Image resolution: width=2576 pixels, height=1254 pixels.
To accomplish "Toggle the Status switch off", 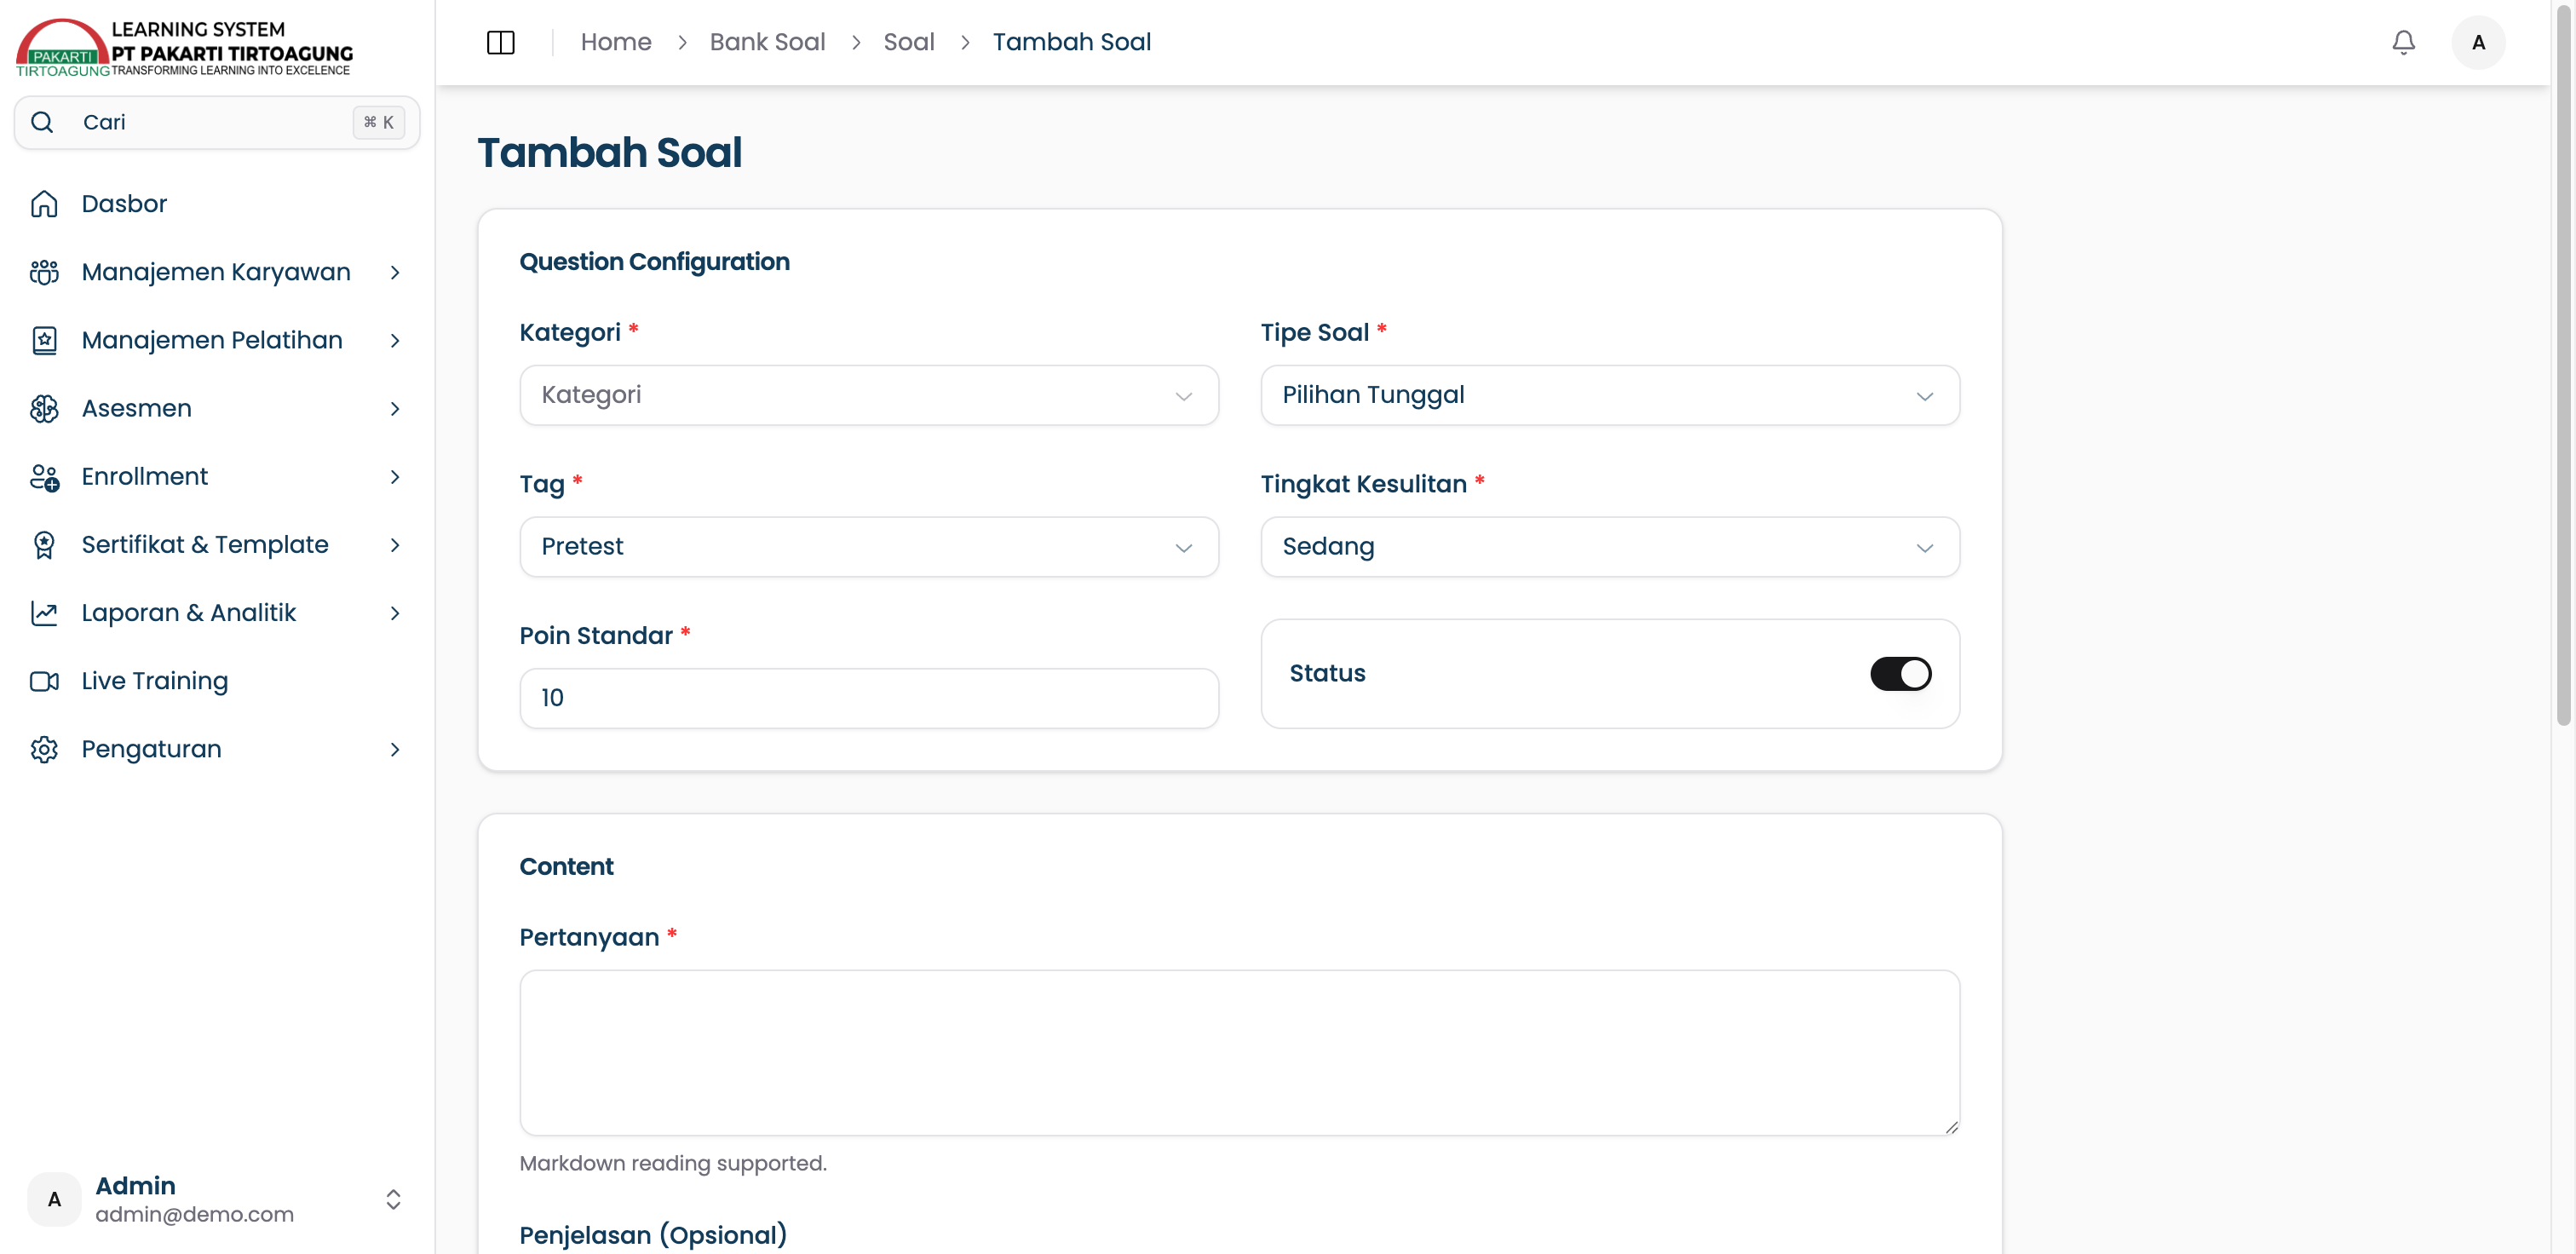I will point(1900,673).
